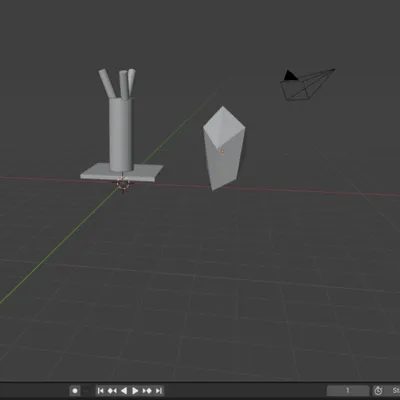Play the animation in reverse
Viewport: 400px width, 400px height.
(124, 391)
